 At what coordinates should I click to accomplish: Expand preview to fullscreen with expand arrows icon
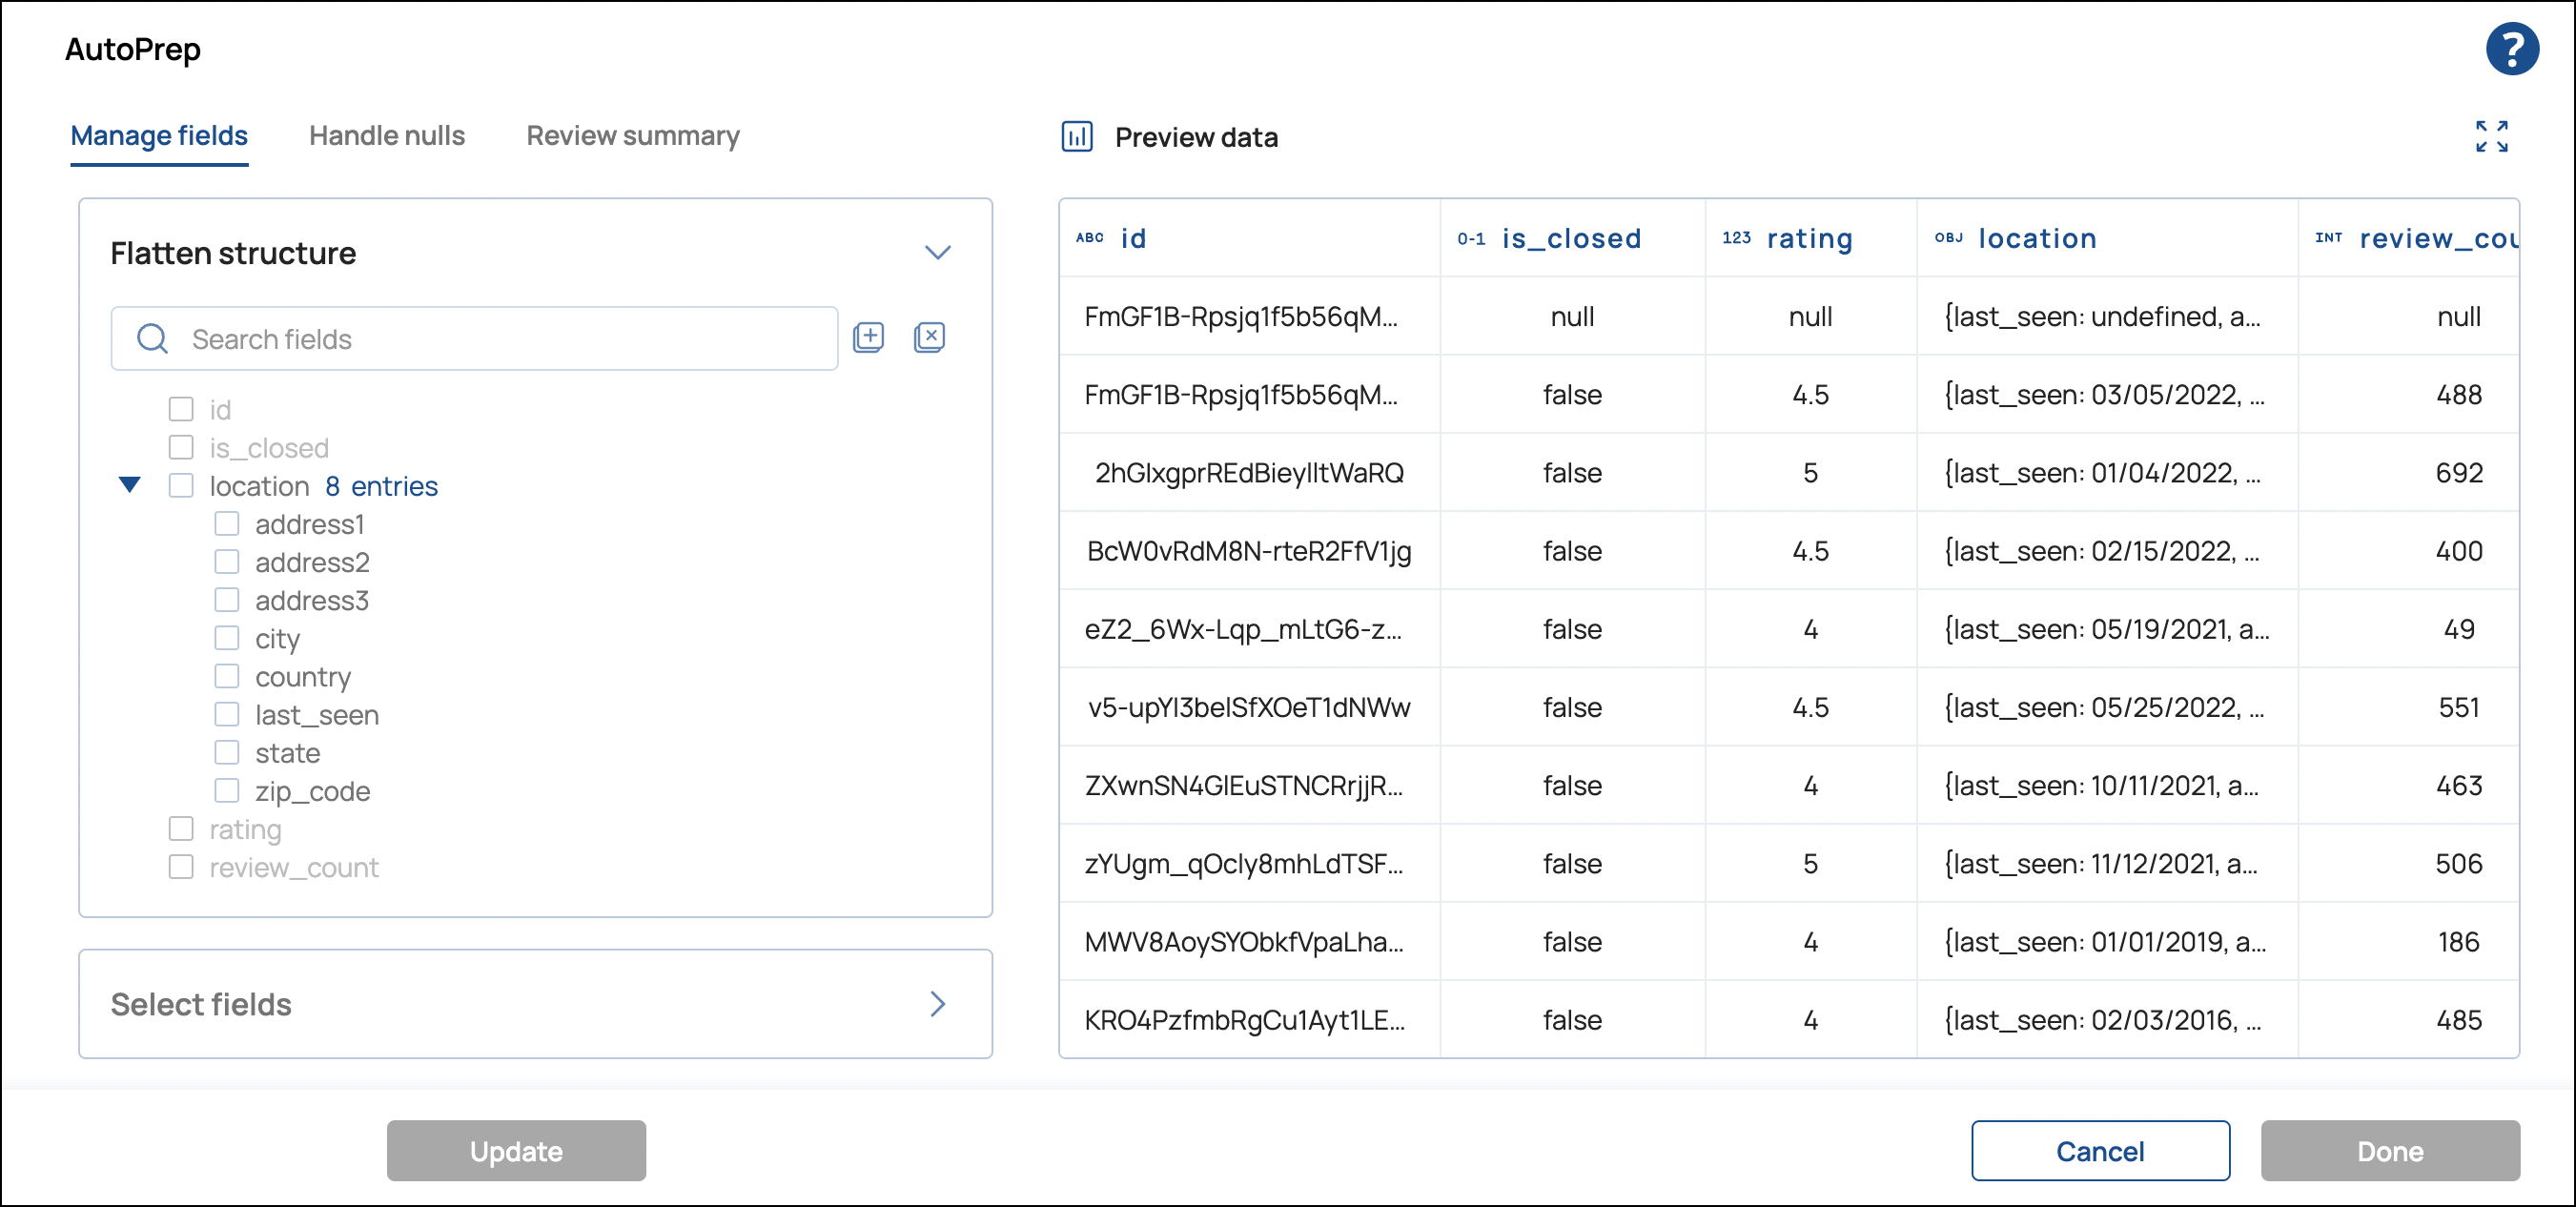click(2492, 136)
